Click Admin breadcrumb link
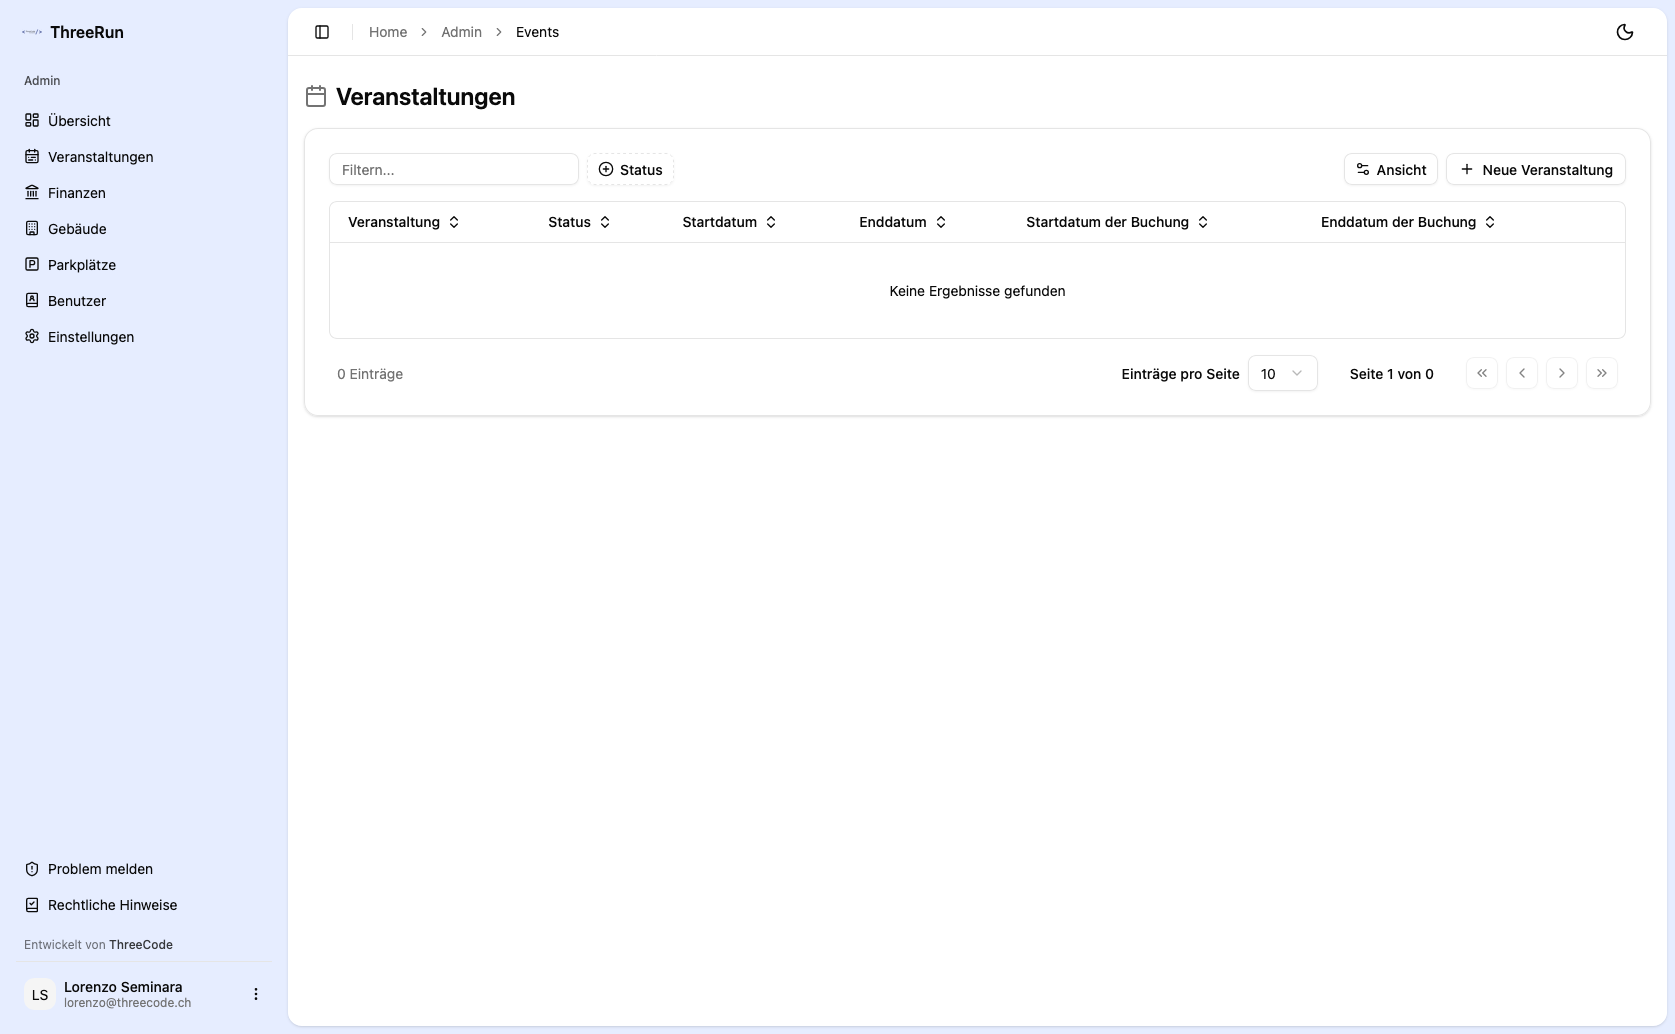The height and width of the screenshot is (1034, 1675). [461, 32]
